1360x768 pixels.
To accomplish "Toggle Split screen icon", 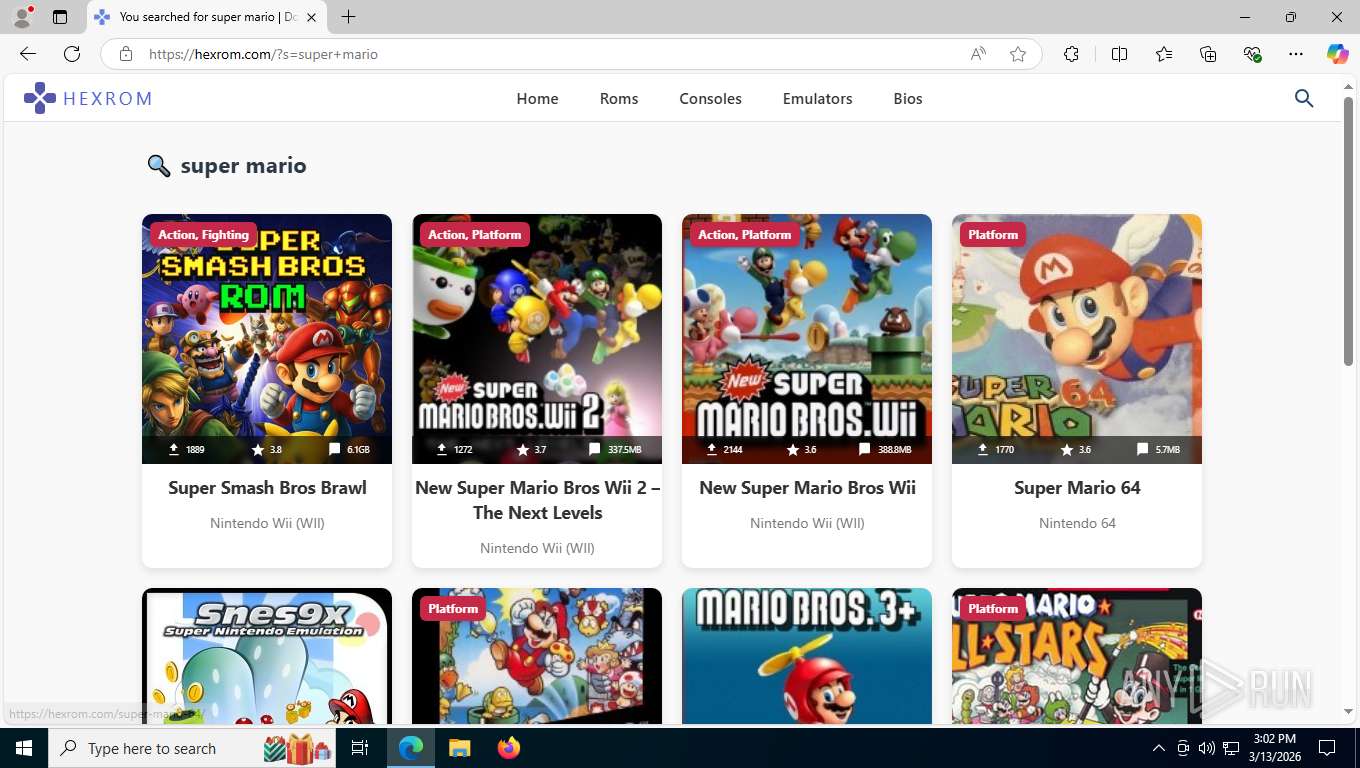I will pos(1119,54).
